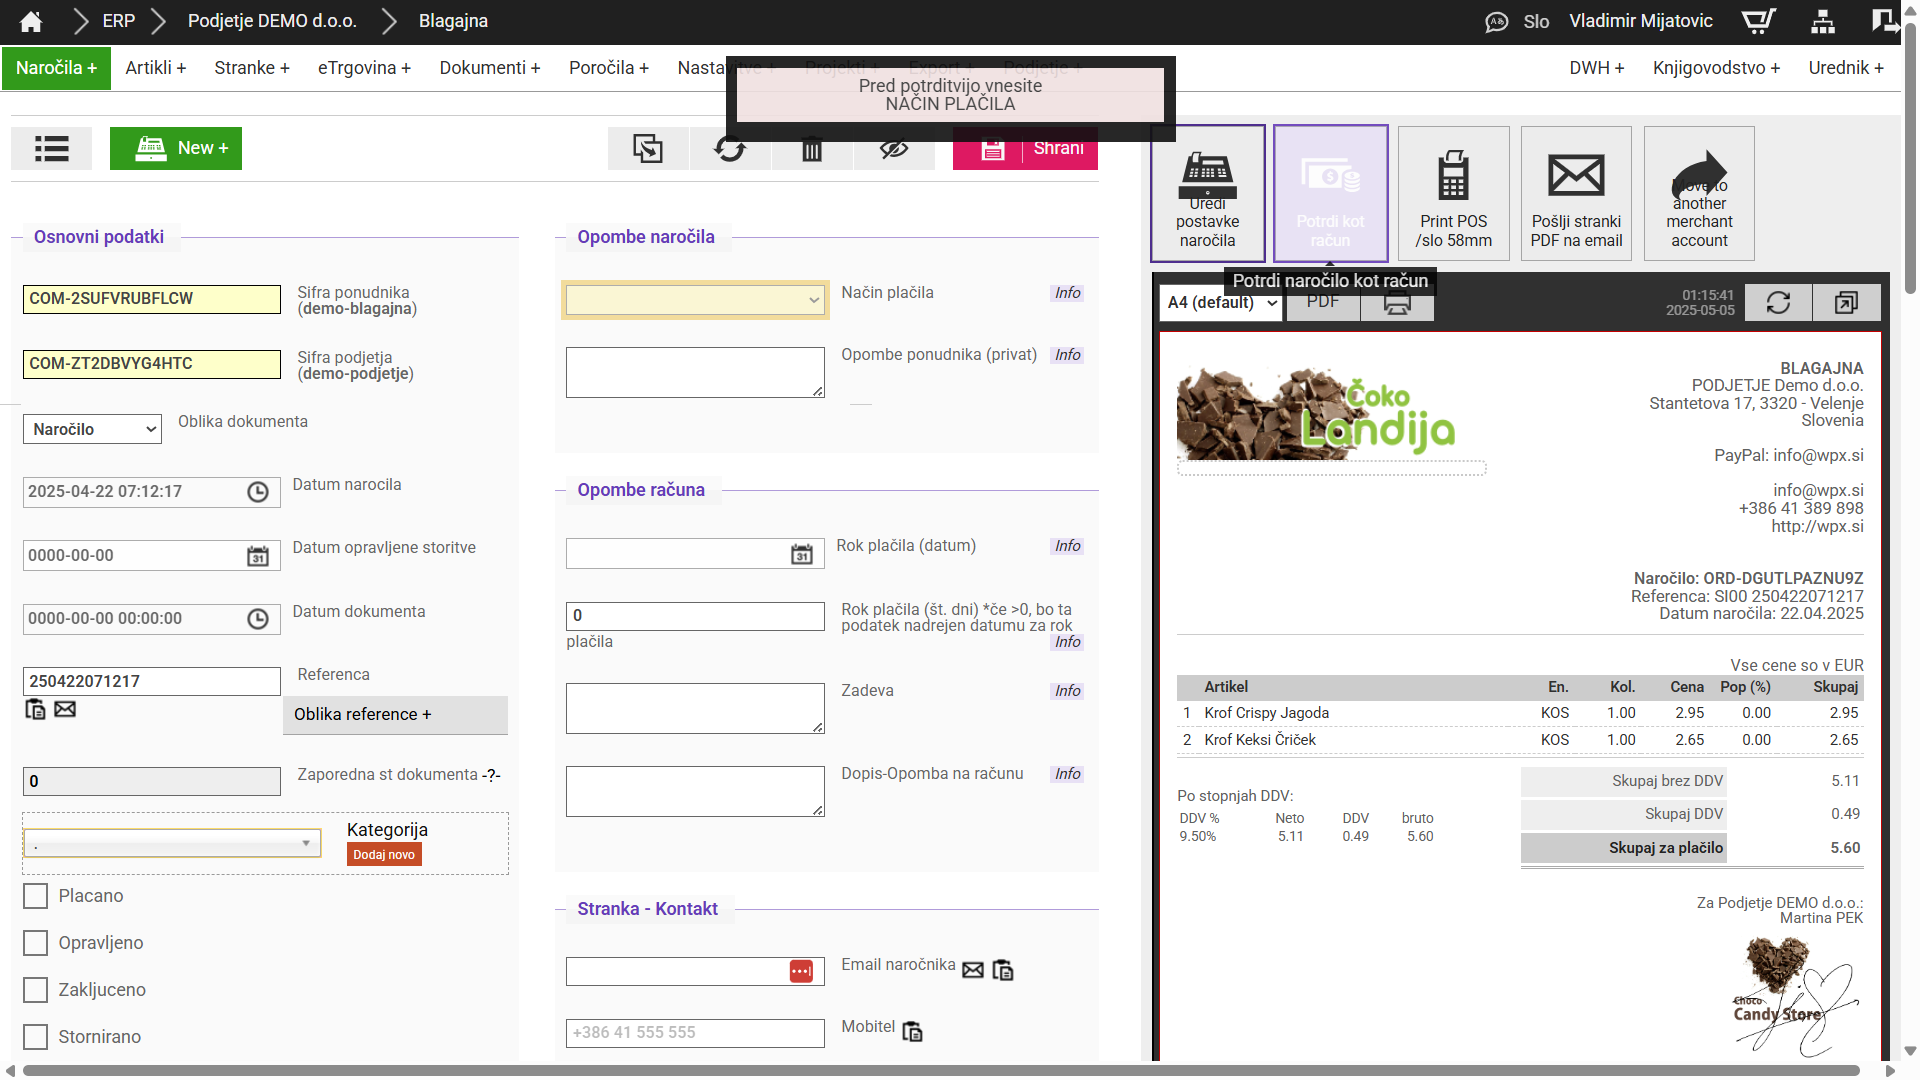Open the Knjigovodstvo + menu

click(x=1716, y=68)
